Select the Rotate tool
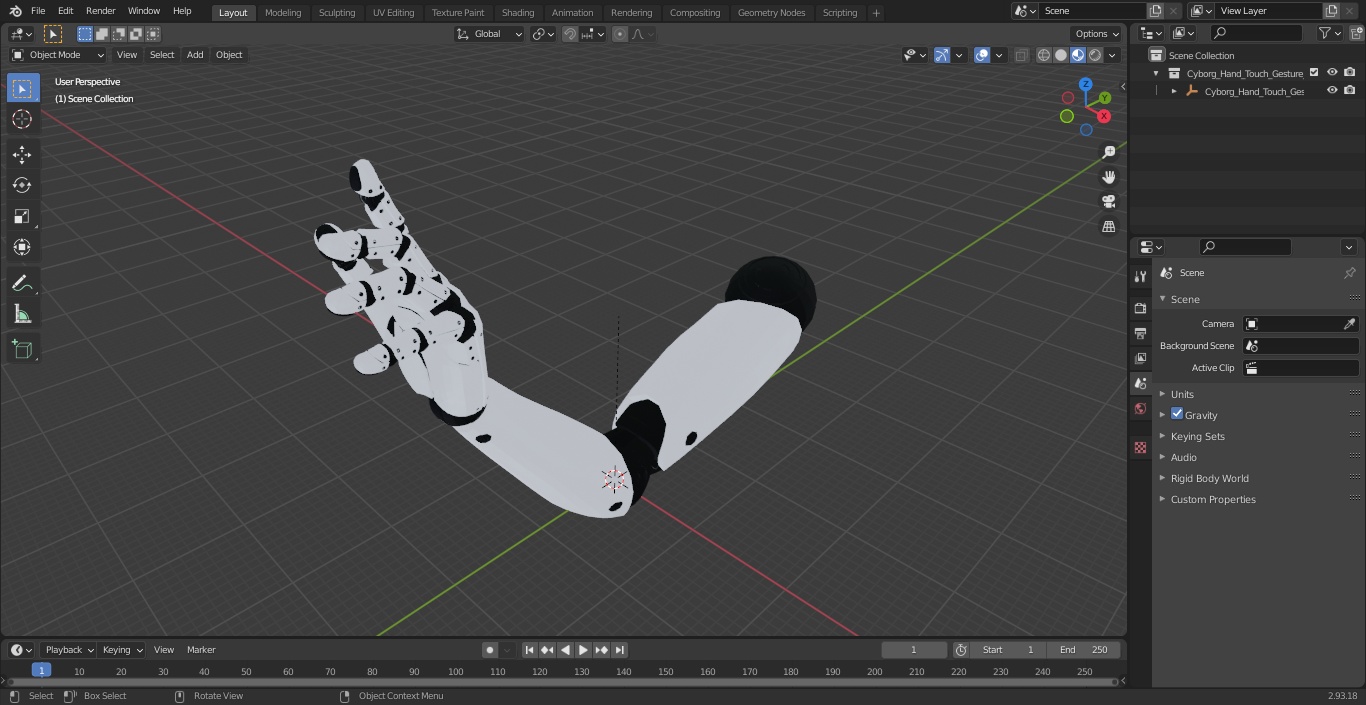 pyautogui.click(x=22, y=185)
